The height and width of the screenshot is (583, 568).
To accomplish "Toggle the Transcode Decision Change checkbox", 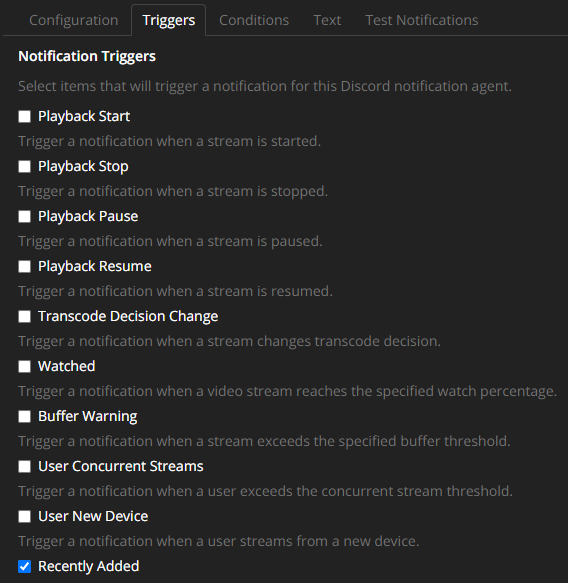I will [25, 316].
